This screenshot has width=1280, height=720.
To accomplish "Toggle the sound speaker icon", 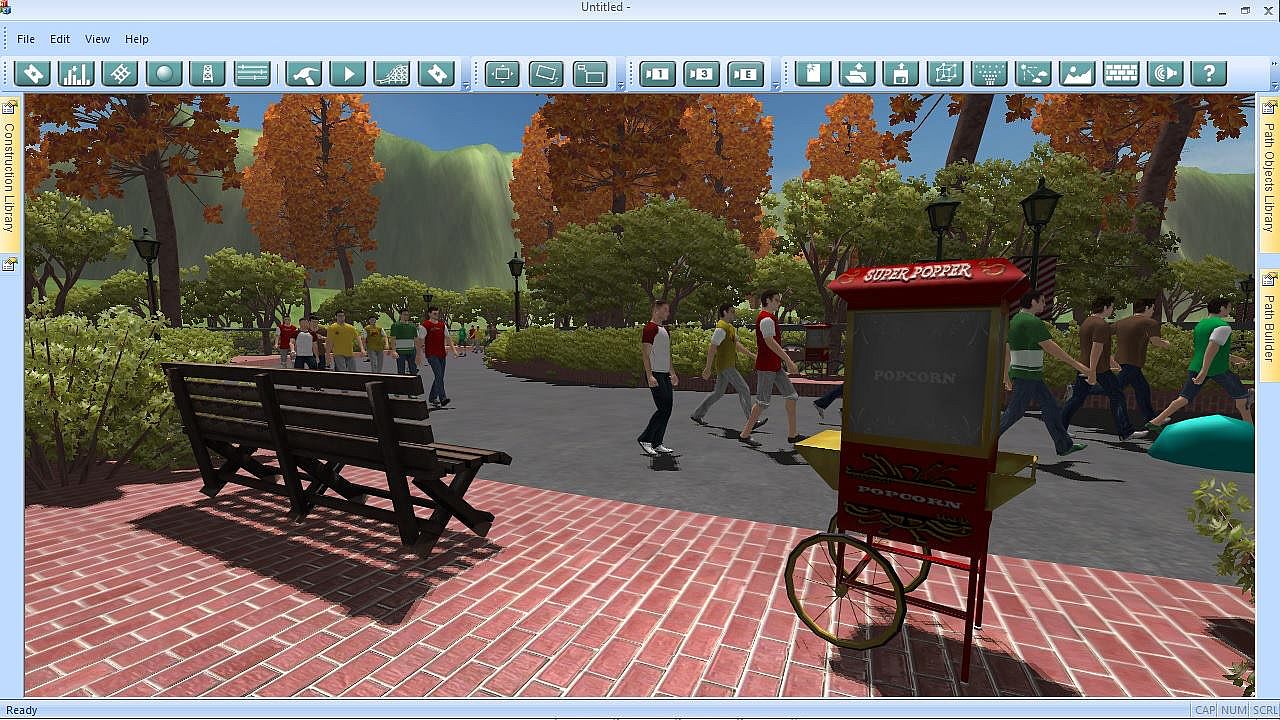I will [x=1165, y=73].
